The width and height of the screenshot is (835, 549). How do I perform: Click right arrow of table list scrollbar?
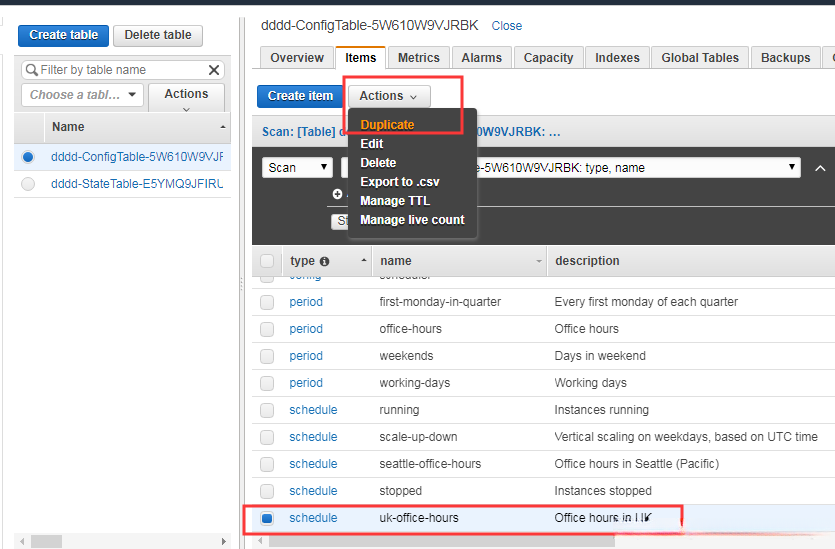point(224,542)
